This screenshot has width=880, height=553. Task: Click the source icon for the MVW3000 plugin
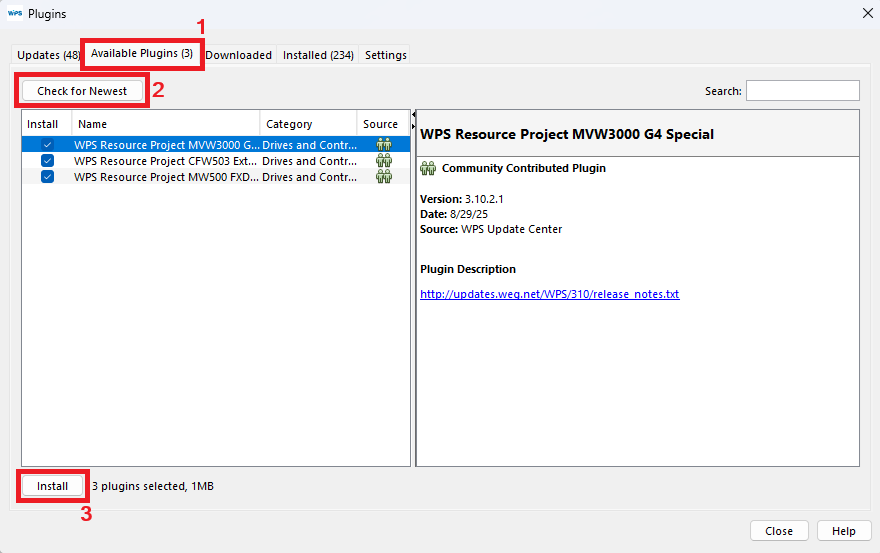(x=383, y=144)
